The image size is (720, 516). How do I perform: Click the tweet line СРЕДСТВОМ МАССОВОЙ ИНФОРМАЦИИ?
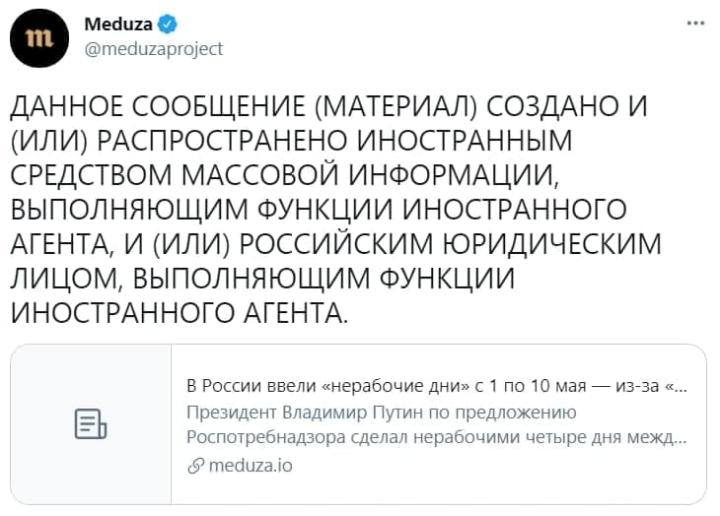tap(285, 175)
